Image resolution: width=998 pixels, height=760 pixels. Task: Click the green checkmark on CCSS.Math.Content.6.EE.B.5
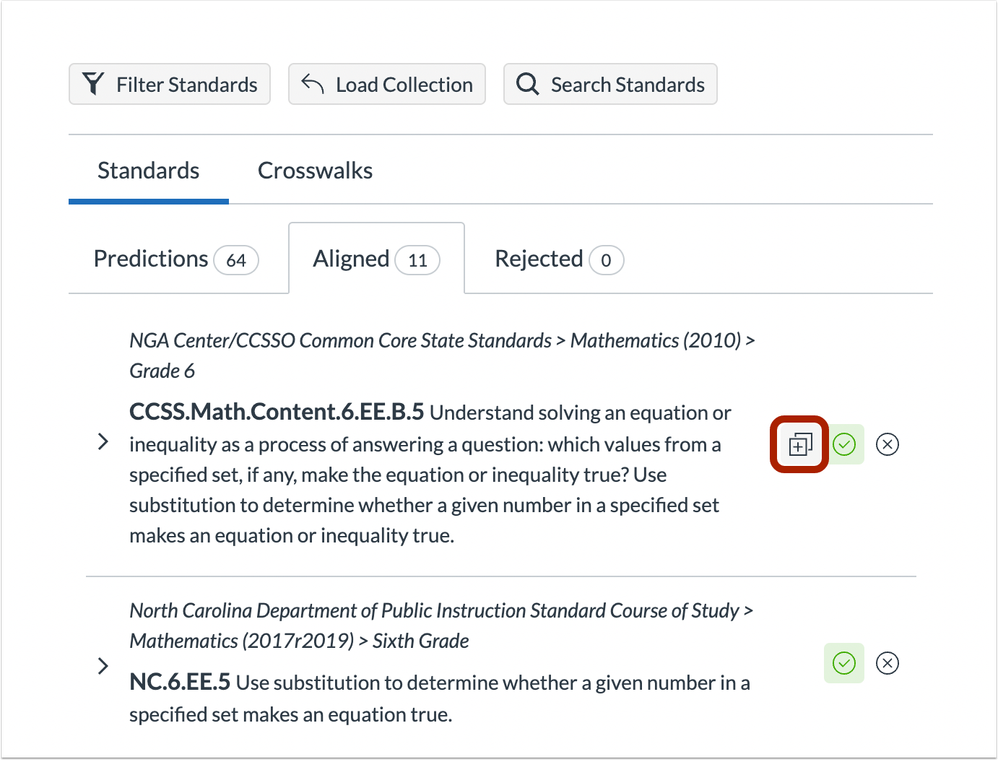pyautogui.click(x=844, y=444)
